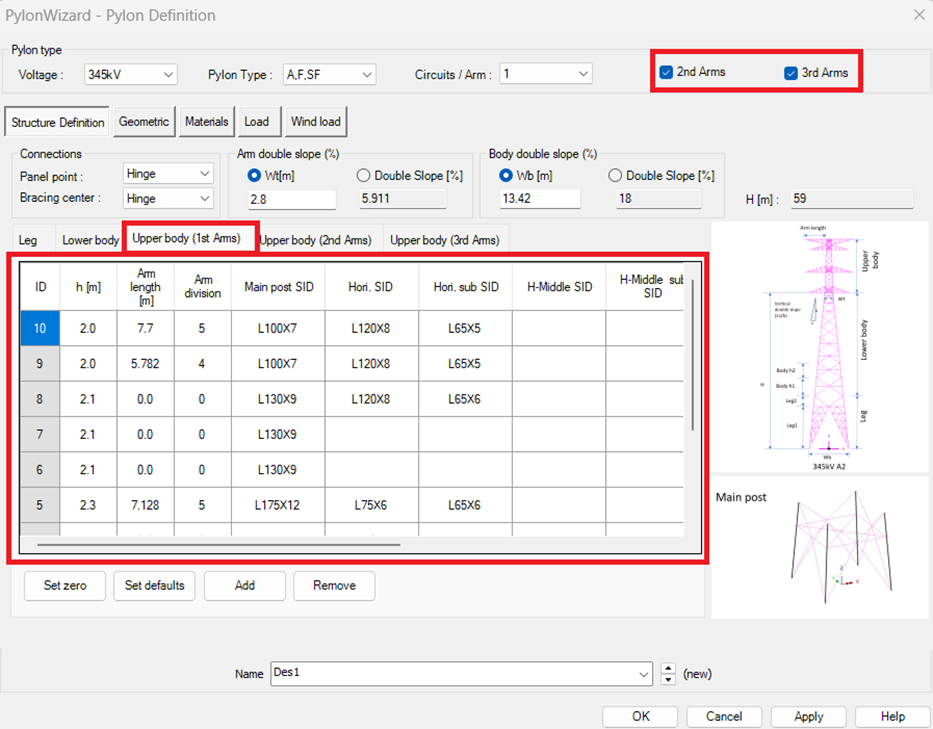
Task: Close the Pylon Definition dialog
Action: 918,14
